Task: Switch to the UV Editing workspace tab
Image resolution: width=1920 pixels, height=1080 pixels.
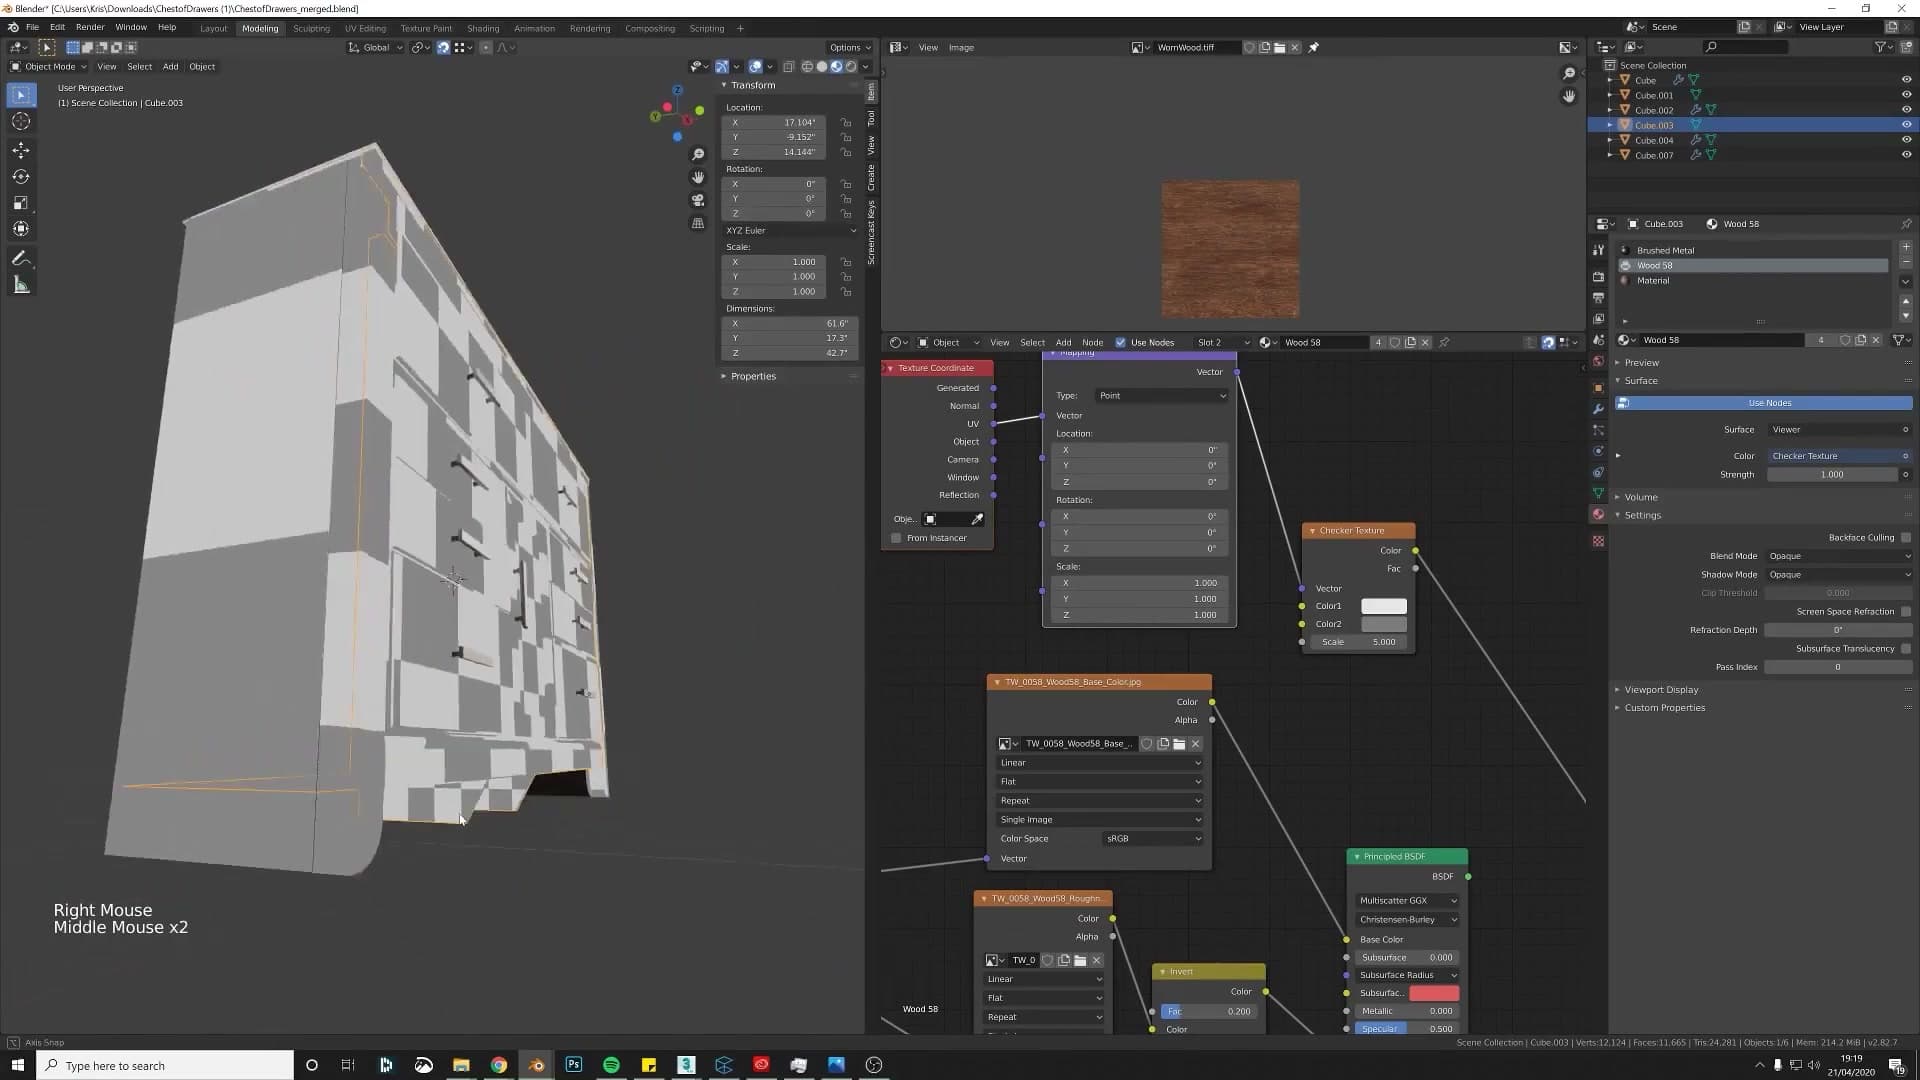Action: coord(365,28)
